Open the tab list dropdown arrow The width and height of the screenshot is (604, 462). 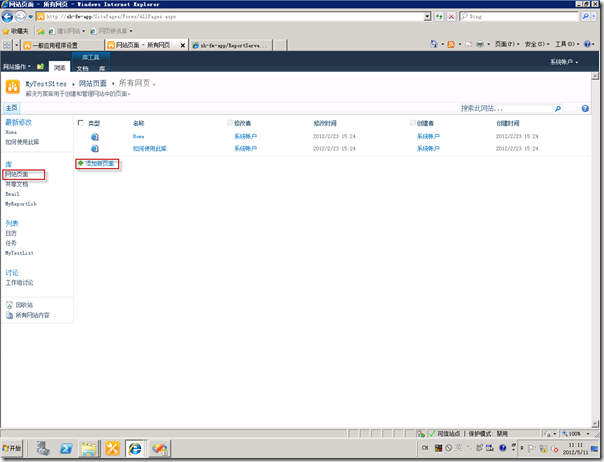pos(17,45)
